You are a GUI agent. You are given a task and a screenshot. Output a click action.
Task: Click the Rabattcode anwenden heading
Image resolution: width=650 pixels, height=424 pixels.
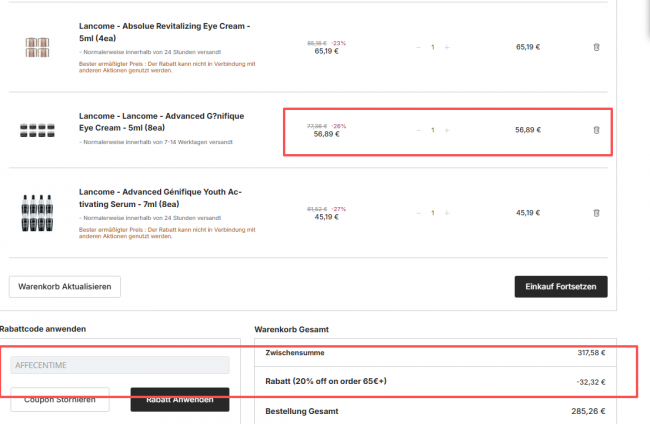point(43,329)
